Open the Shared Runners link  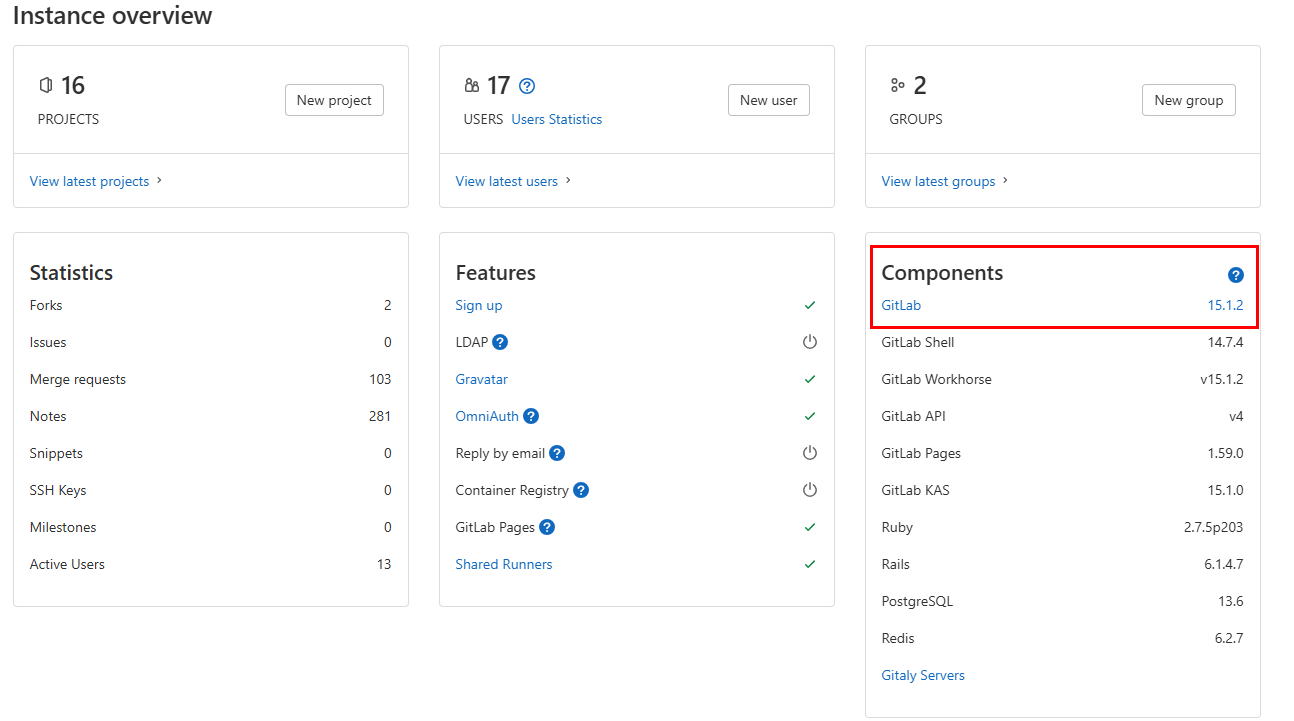(504, 564)
